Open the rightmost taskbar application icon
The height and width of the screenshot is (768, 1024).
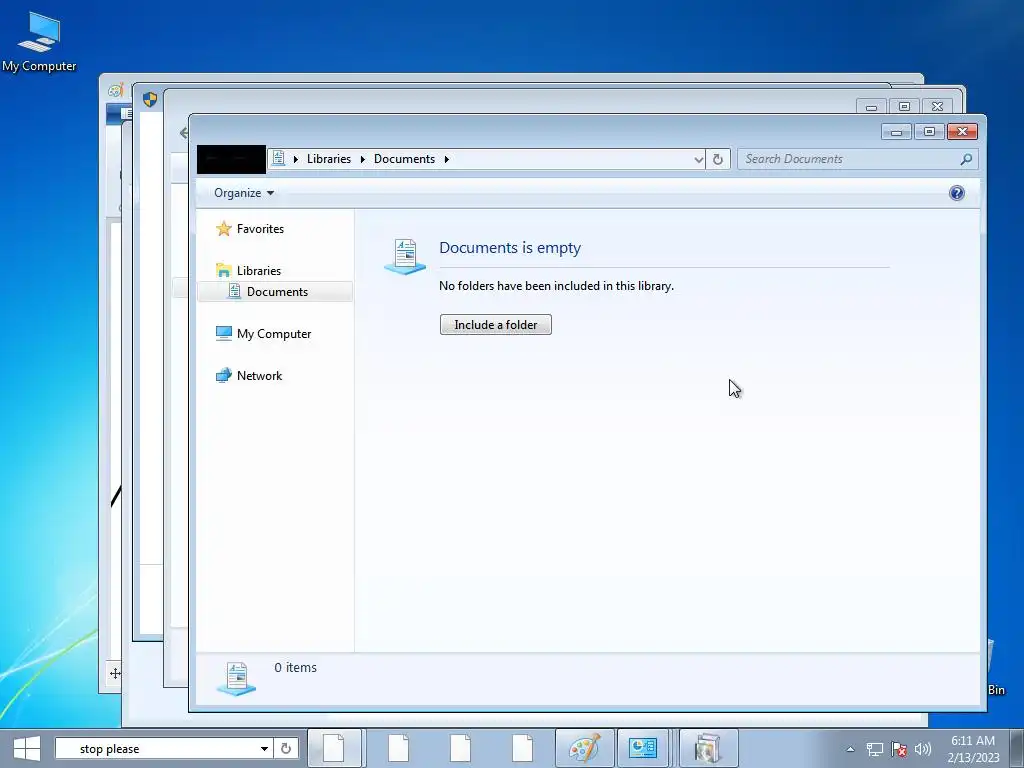pos(707,748)
